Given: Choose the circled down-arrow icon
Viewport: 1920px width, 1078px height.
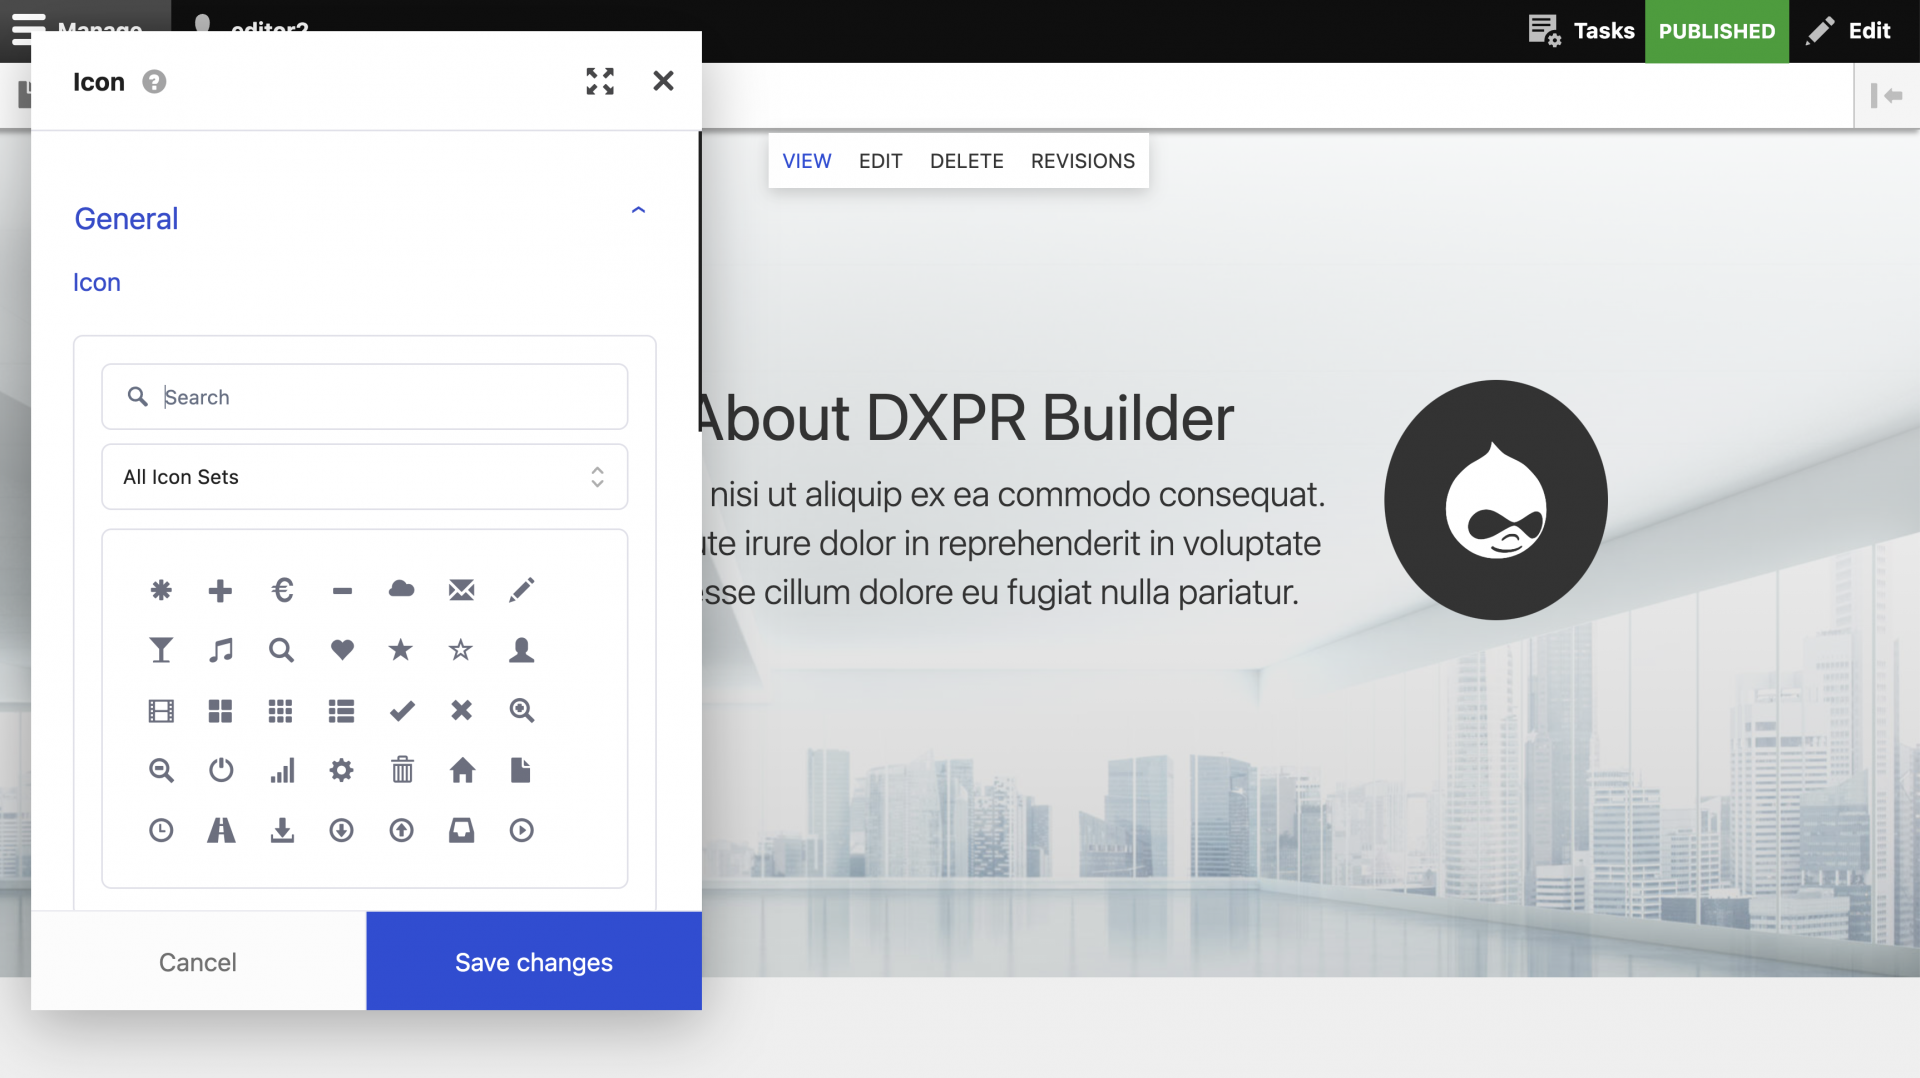Looking at the screenshot, I should click(342, 830).
